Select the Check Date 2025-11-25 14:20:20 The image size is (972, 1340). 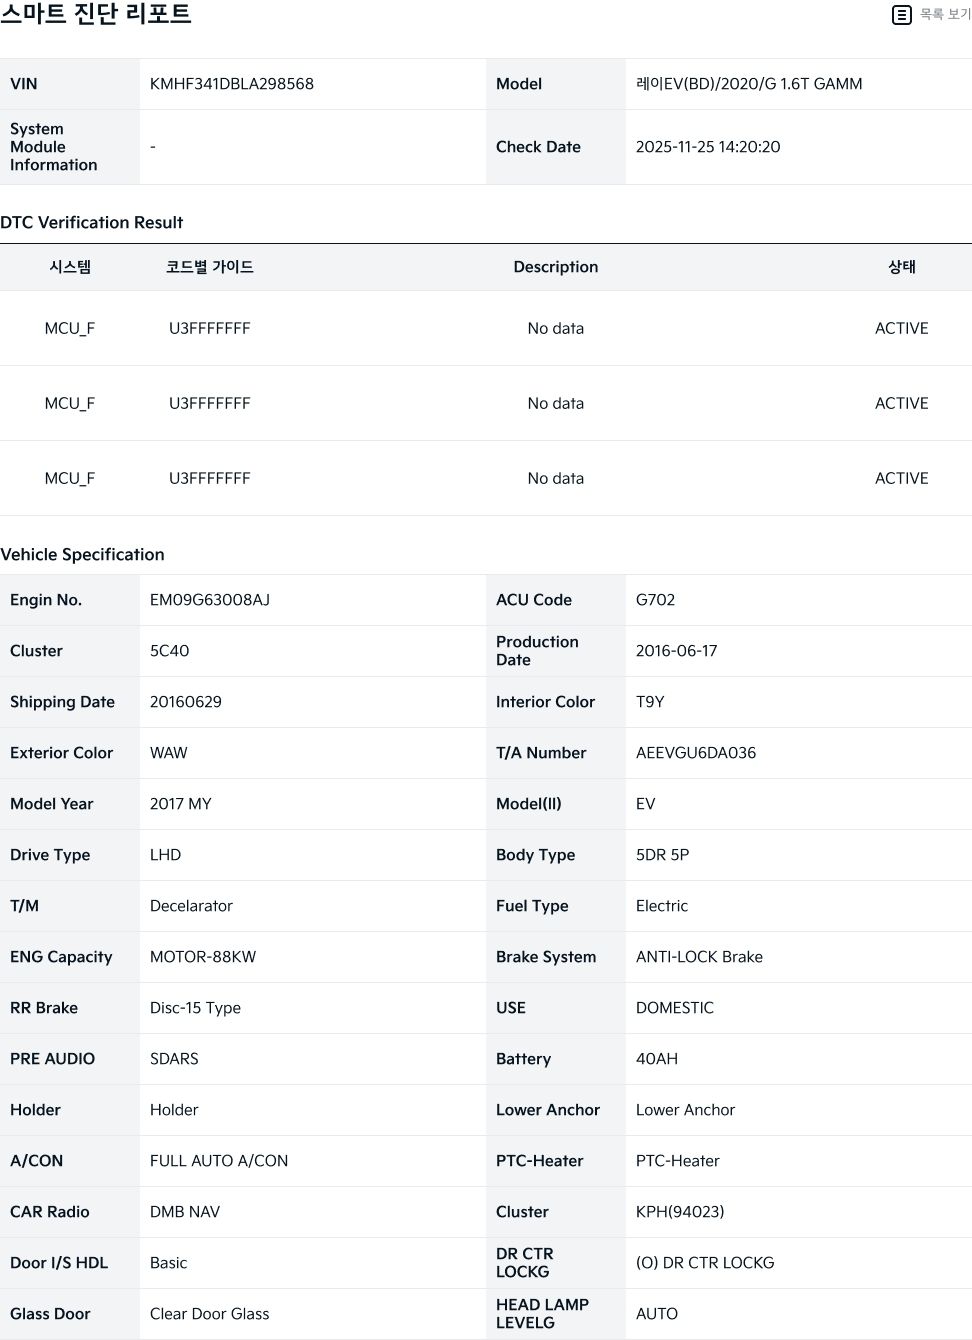point(708,147)
